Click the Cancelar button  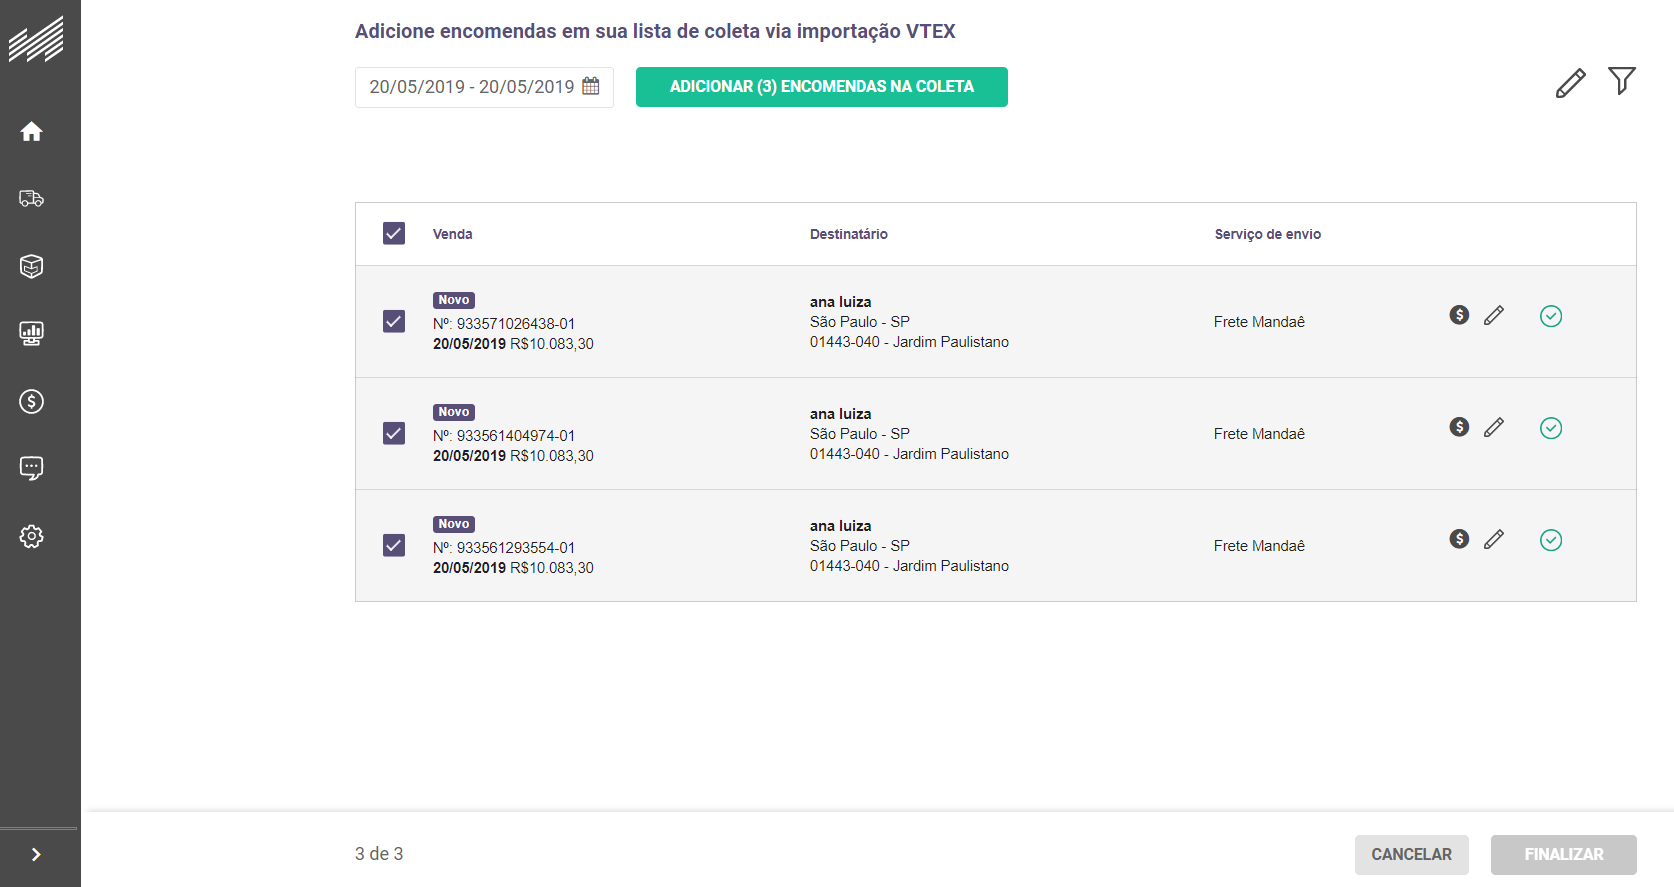(1411, 855)
